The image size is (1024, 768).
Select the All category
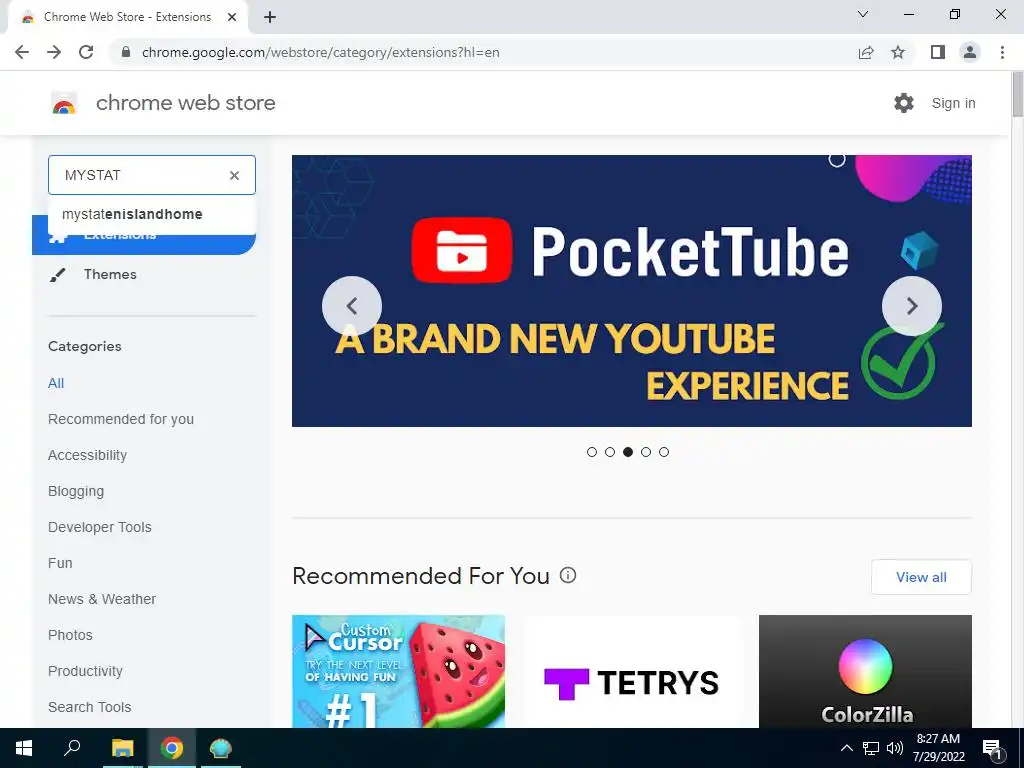pos(56,383)
